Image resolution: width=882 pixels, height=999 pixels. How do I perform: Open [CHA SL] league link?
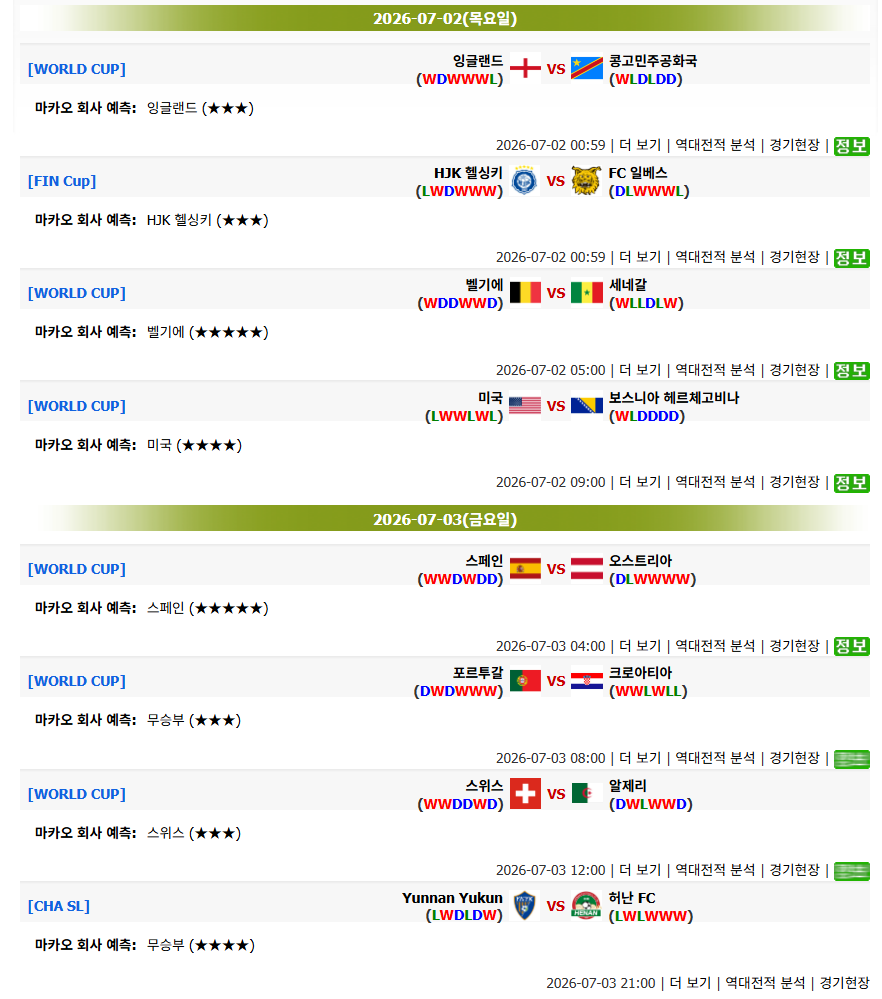[59, 906]
